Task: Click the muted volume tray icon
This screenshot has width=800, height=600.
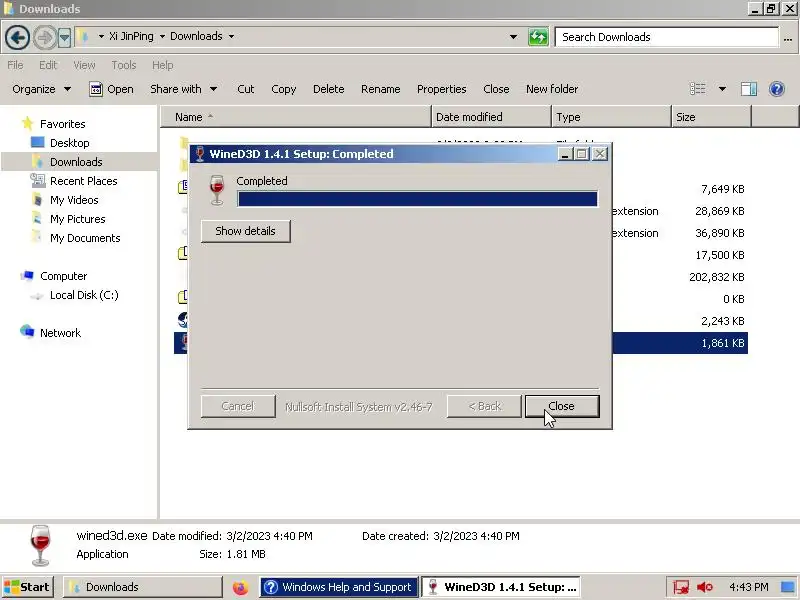Action: pos(705,587)
